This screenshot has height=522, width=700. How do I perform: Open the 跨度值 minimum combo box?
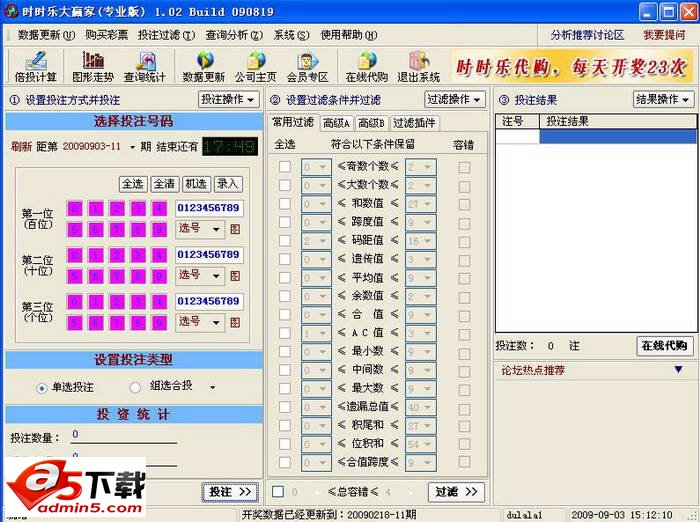coord(316,222)
